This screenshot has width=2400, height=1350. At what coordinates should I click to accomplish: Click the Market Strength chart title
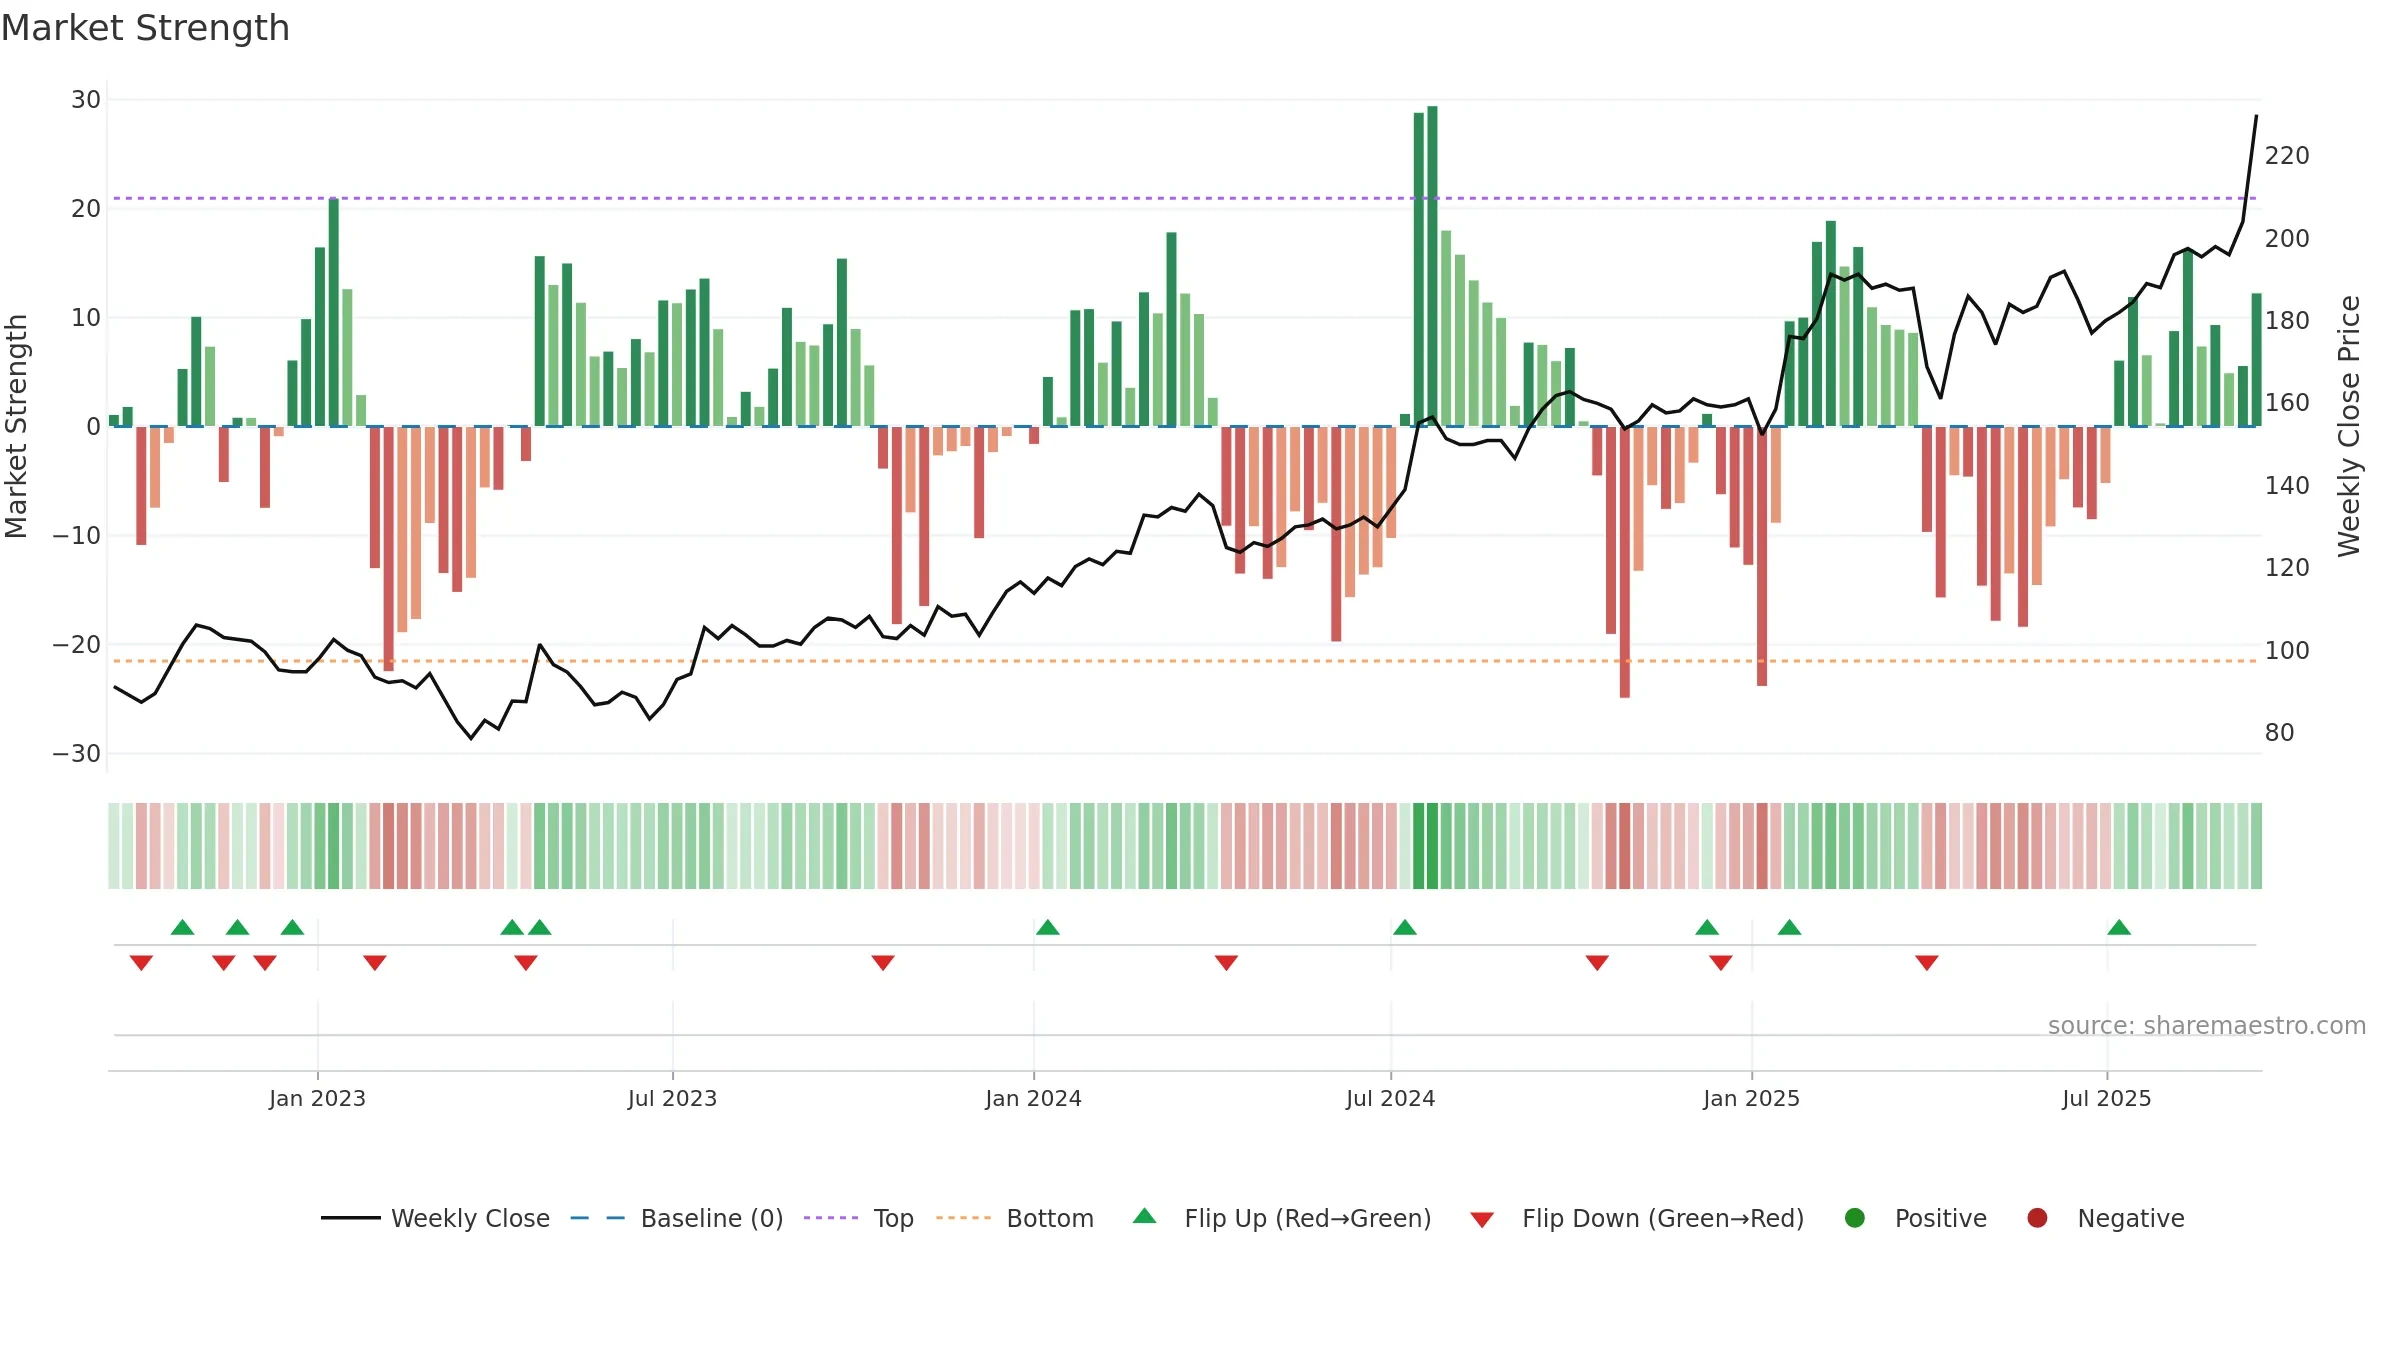pyautogui.click(x=145, y=28)
